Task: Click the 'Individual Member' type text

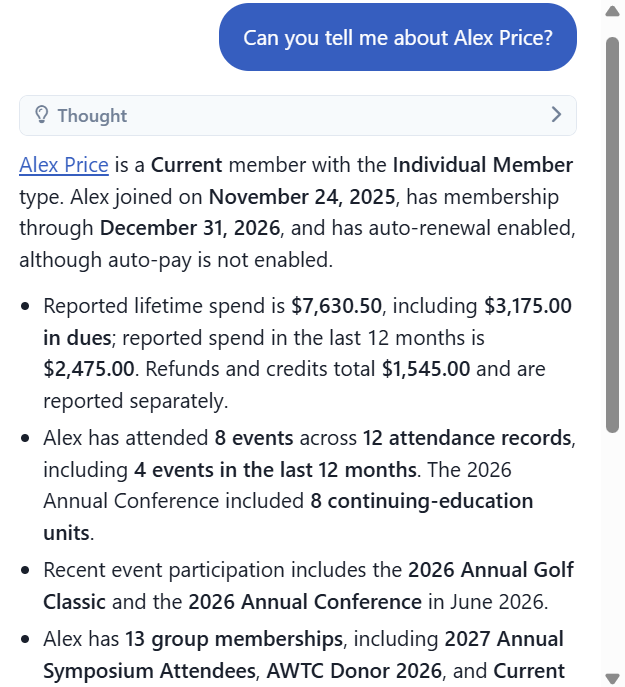Action: 483,165
